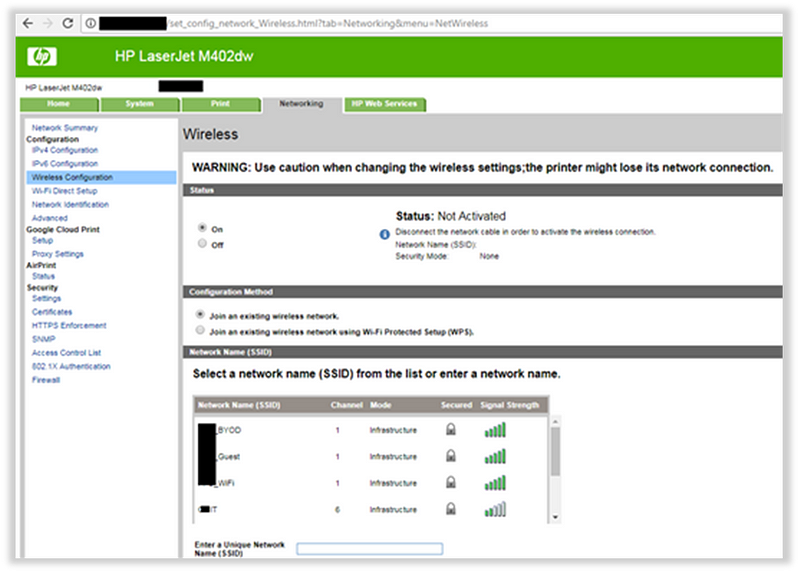Click the lock icon in the BYOD row
The width and height of the screenshot is (800, 573).
tap(451, 429)
